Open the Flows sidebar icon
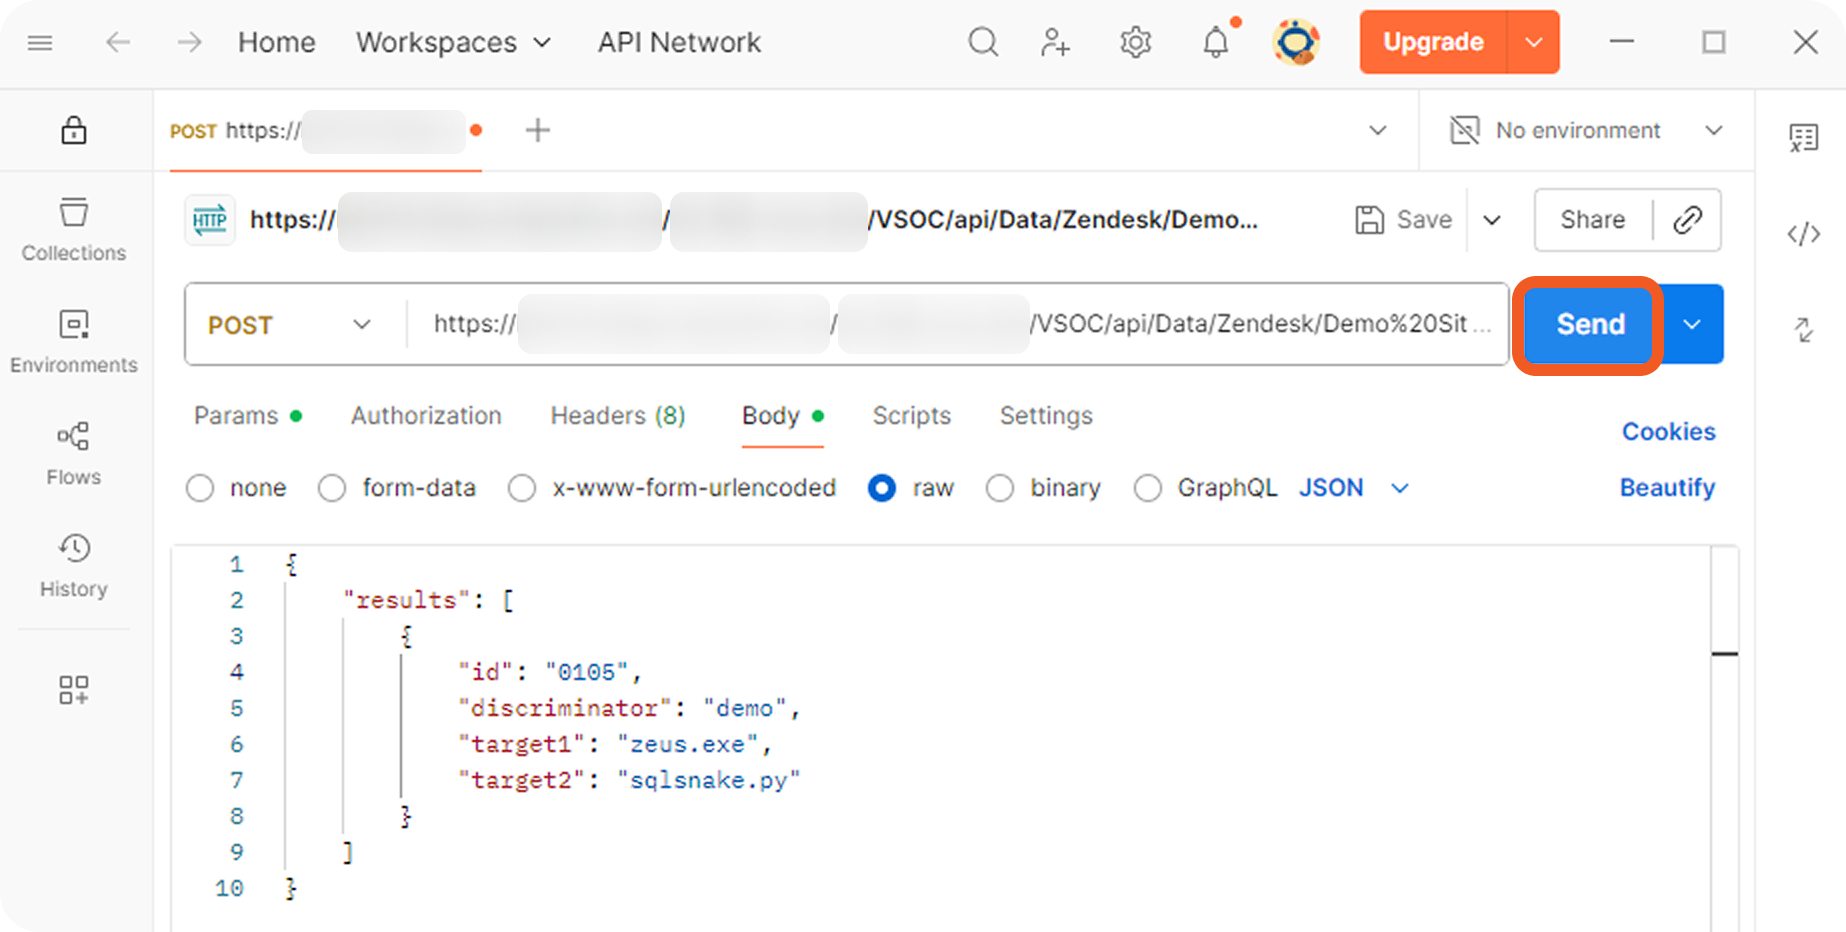This screenshot has height=932, width=1846. [74, 453]
